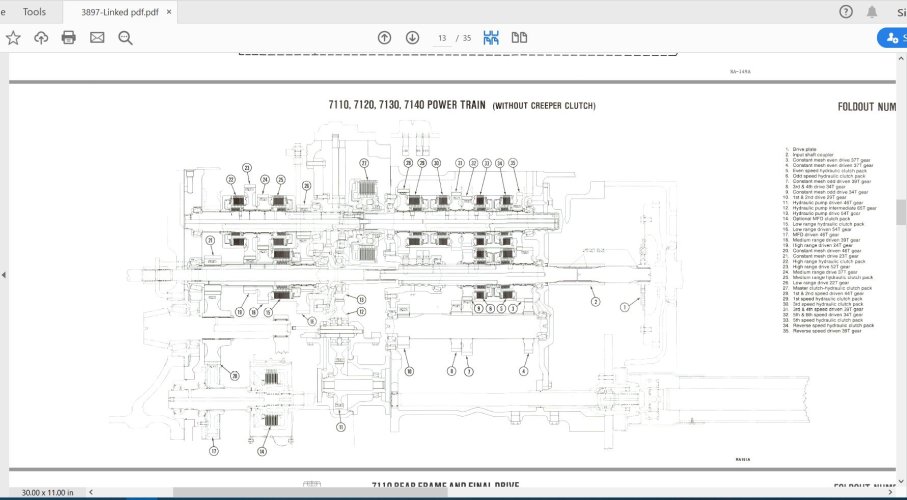Click callout number 21 on left side
This screenshot has width=907, height=500.
210,240
